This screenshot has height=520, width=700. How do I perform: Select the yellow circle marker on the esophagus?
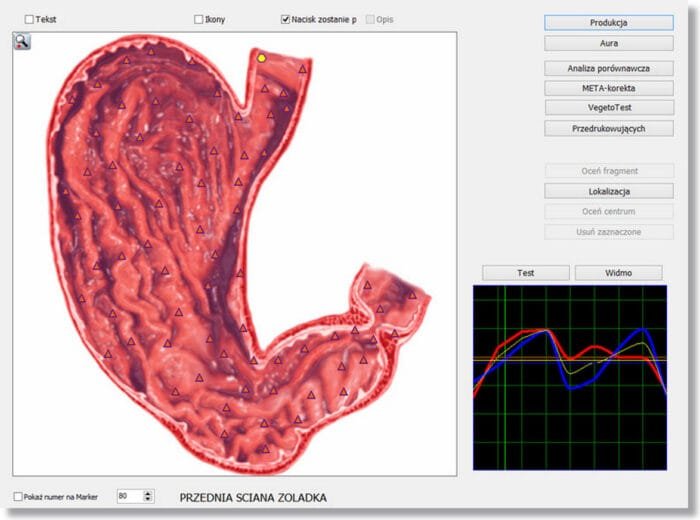pyautogui.click(x=262, y=58)
